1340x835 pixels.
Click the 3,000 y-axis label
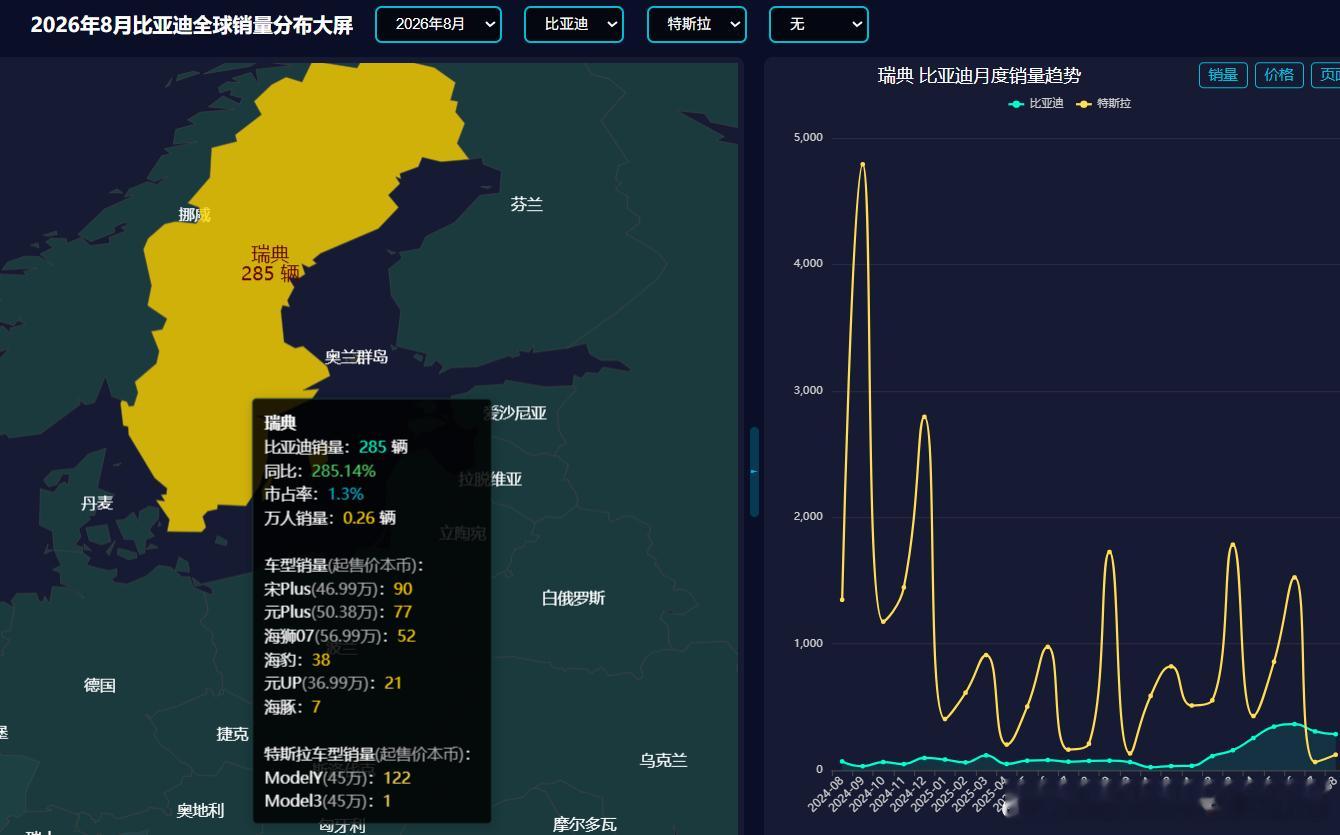807,390
